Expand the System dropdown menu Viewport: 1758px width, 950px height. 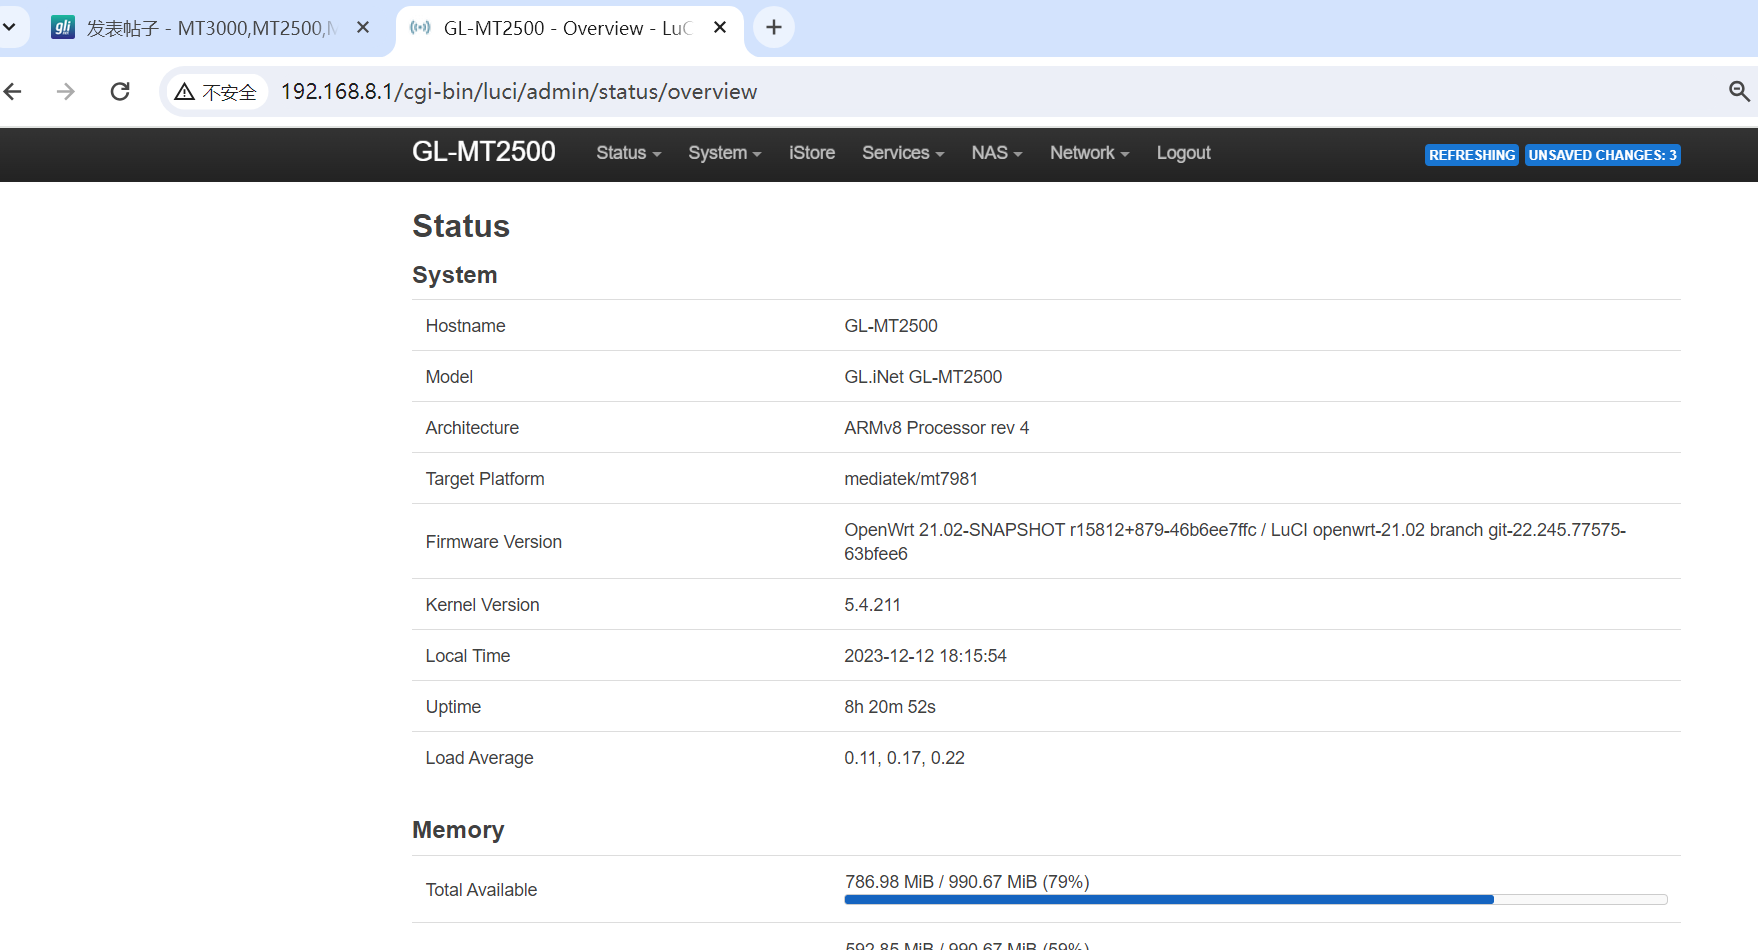point(724,153)
